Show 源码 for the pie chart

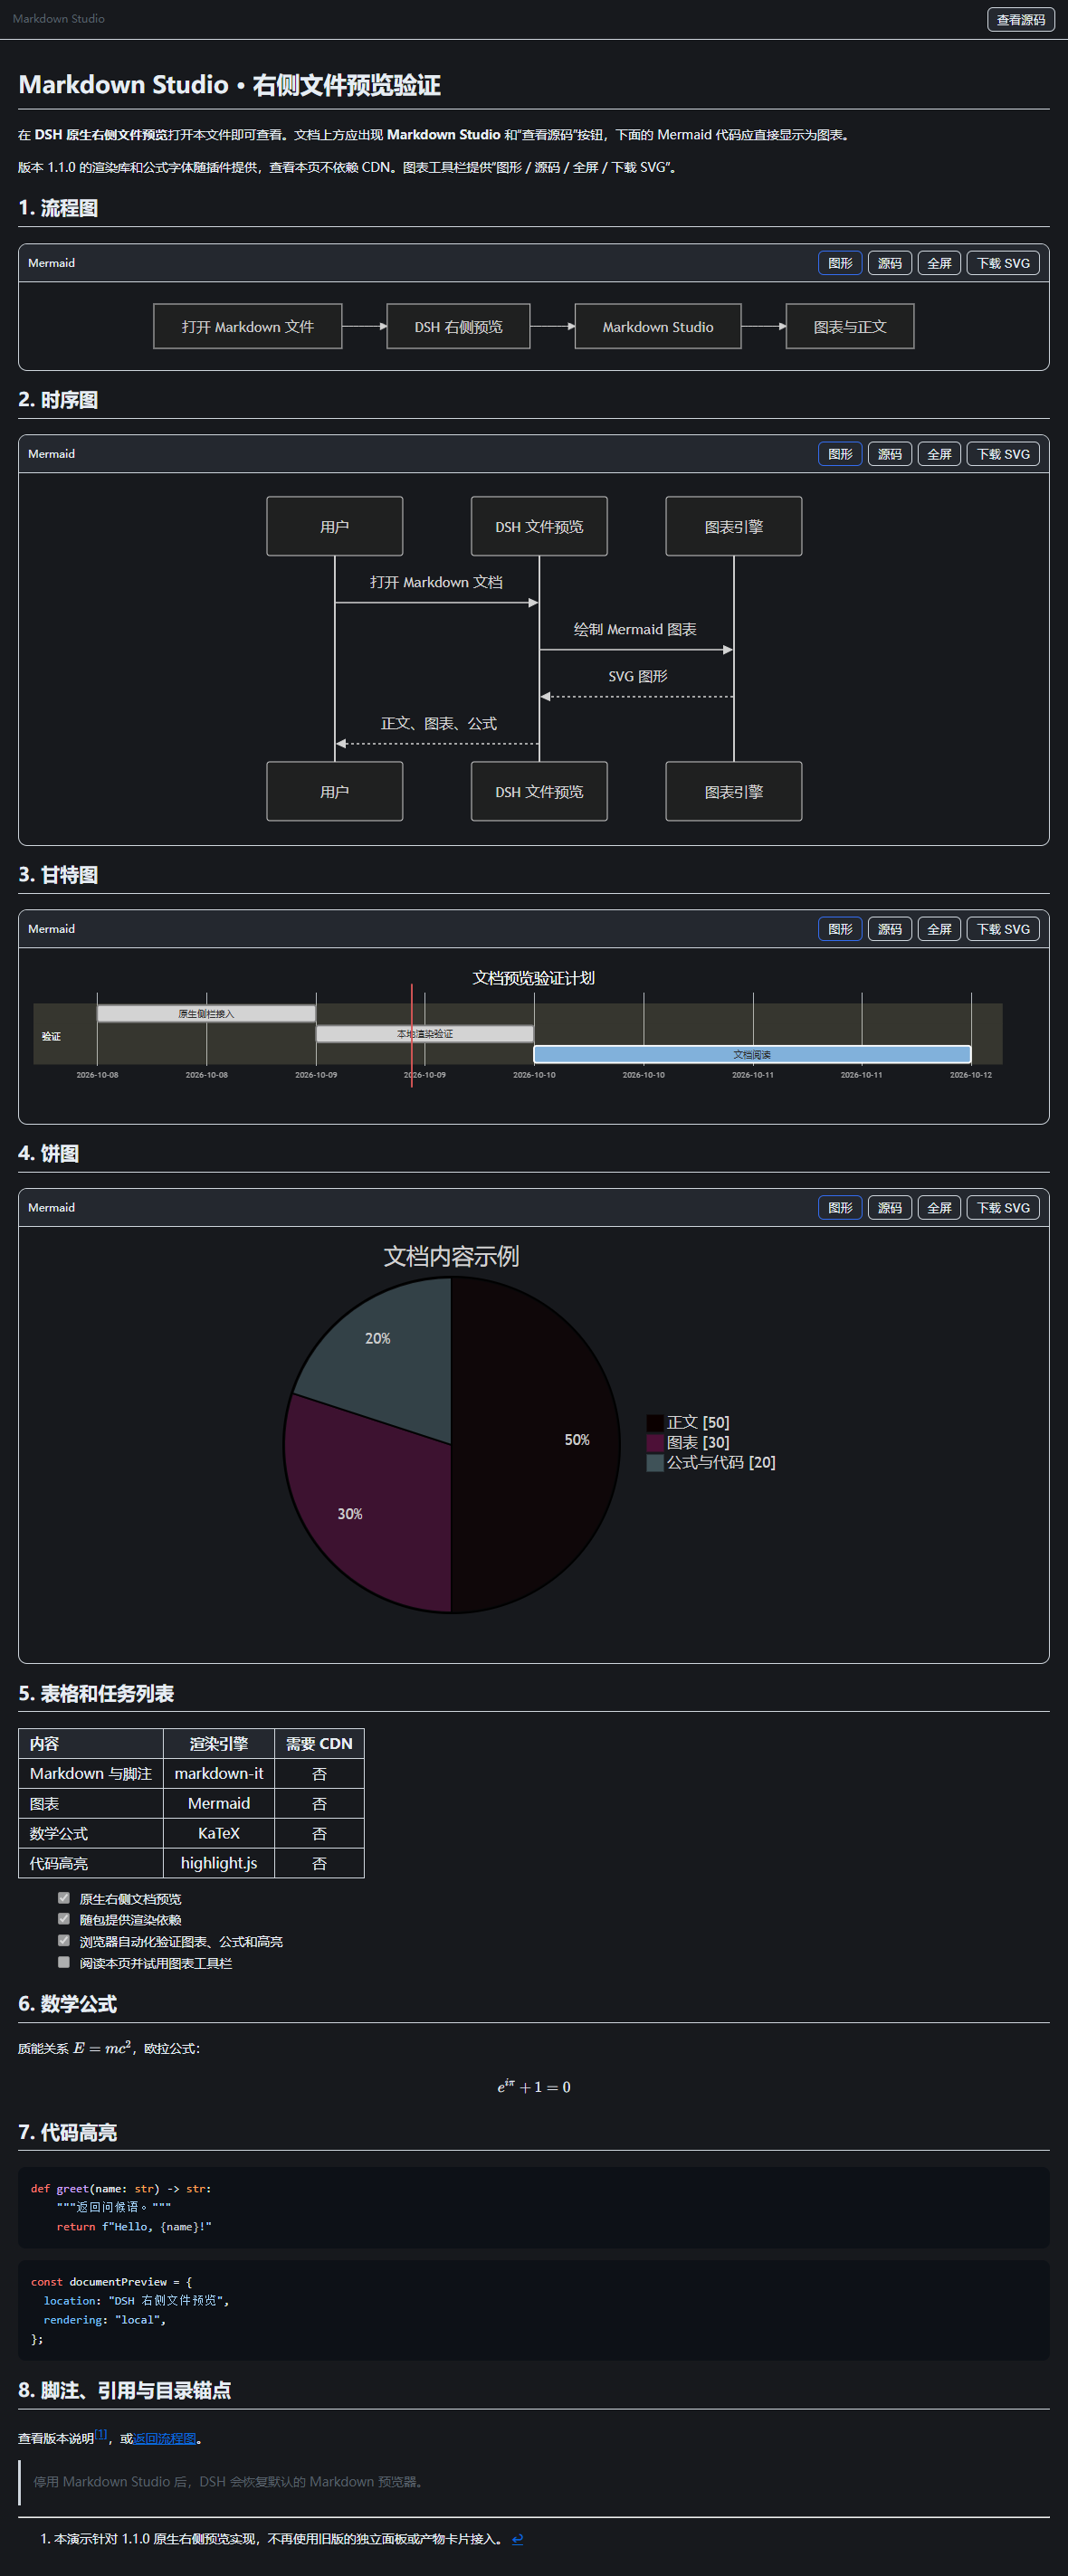(890, 1208)
